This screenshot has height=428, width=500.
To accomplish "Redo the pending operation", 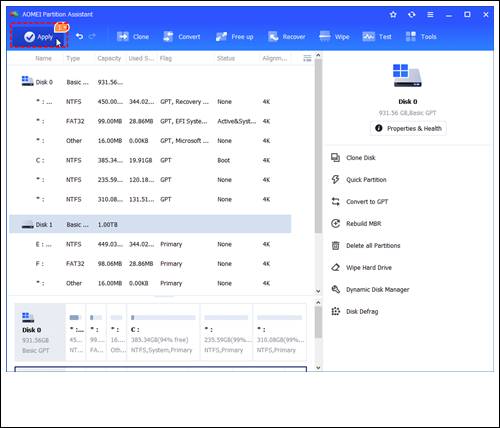I will (x=92, y=36).
